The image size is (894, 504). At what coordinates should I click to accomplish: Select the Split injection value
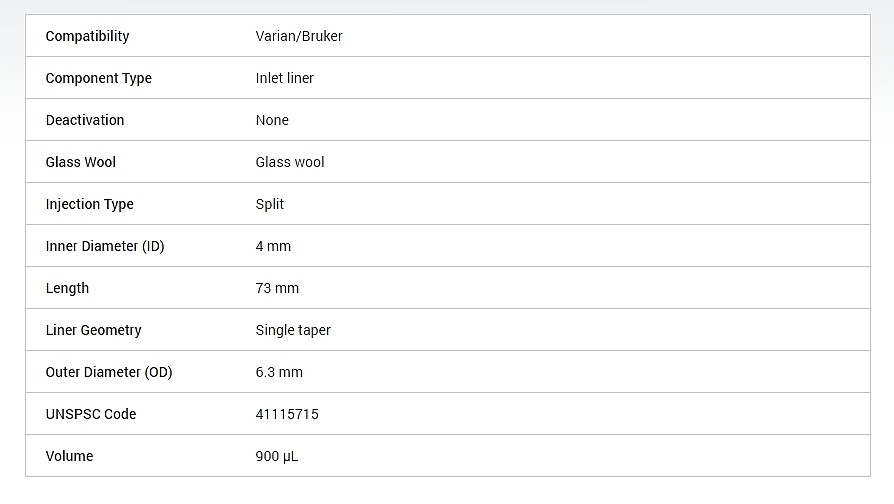[270, 205]
